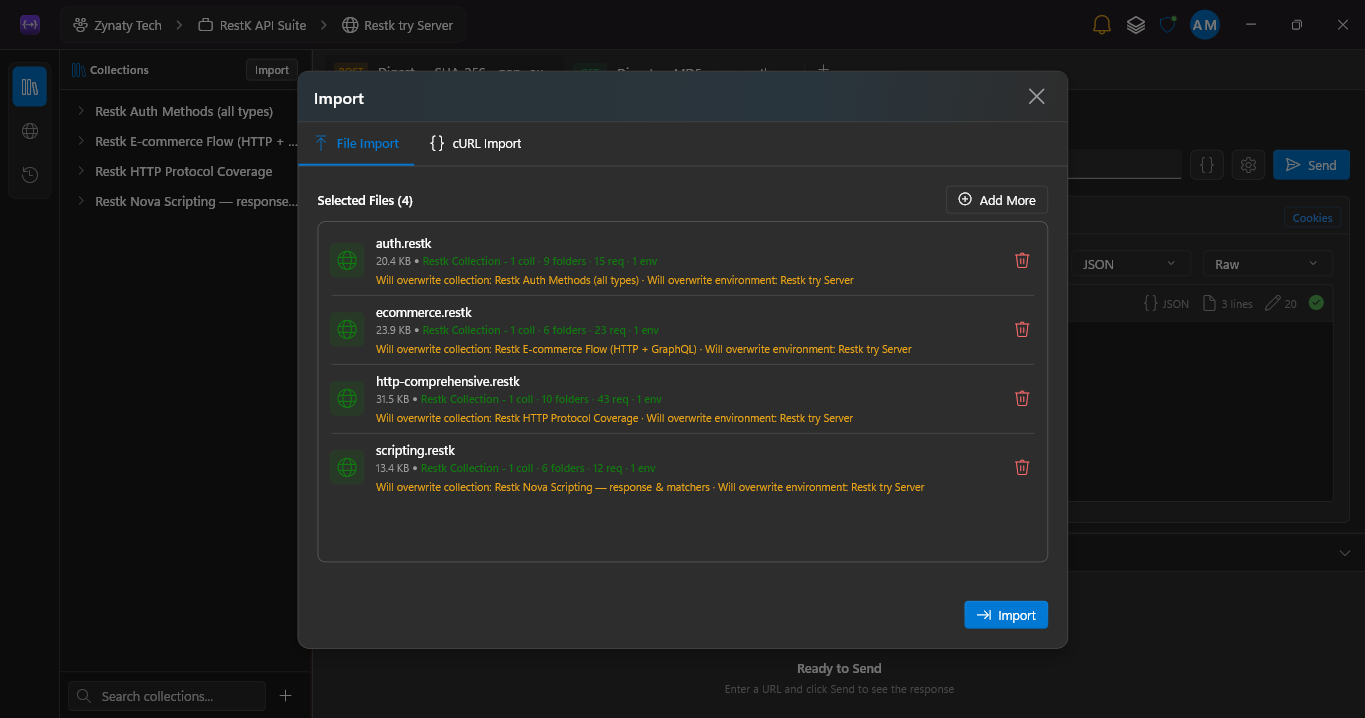Click the globe icon beside scripting.restk
Image resolution: width=1365 pixels, height=718 pixels.
pos(347,467)
